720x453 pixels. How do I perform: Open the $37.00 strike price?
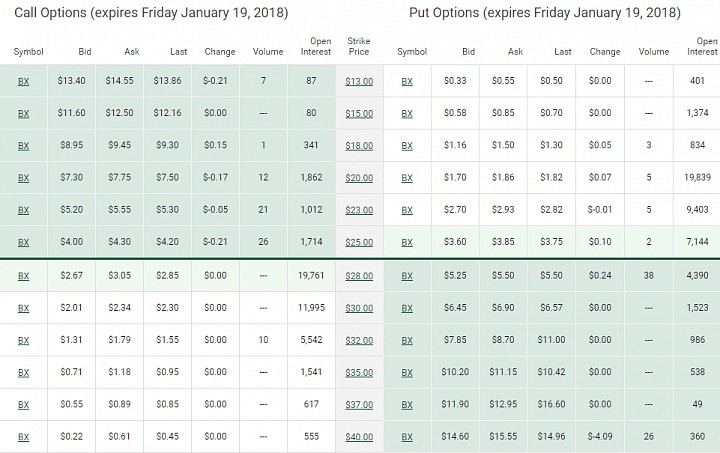[x=359, y=404]
